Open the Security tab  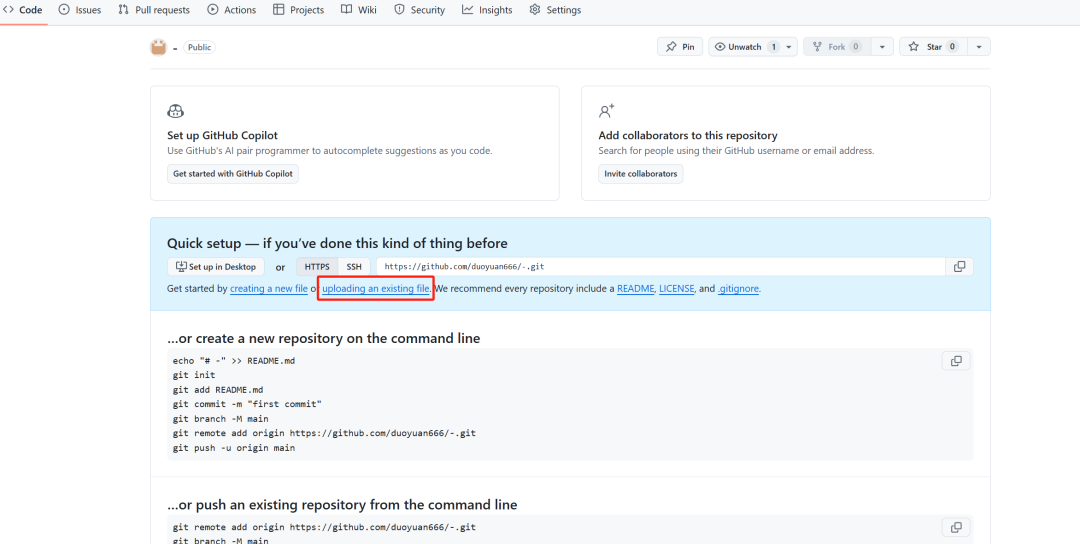point(419,10)
